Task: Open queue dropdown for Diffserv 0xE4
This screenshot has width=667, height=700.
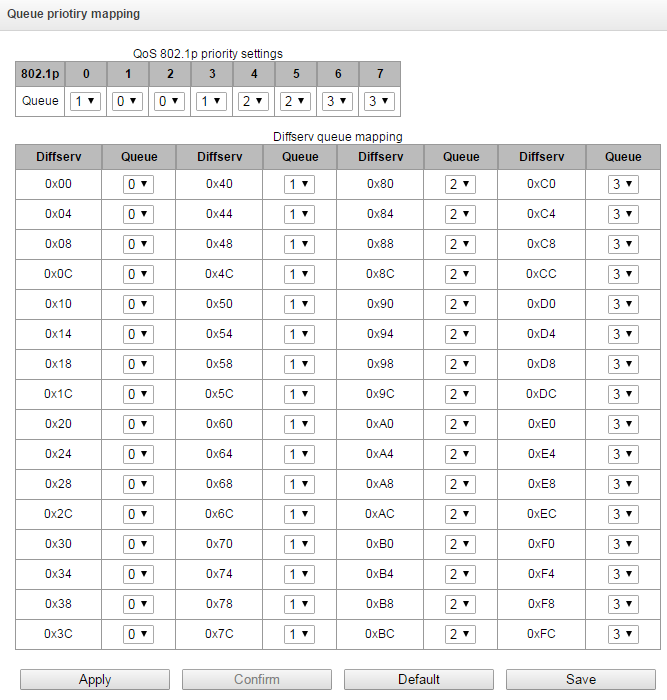Action: coord(622,455)
